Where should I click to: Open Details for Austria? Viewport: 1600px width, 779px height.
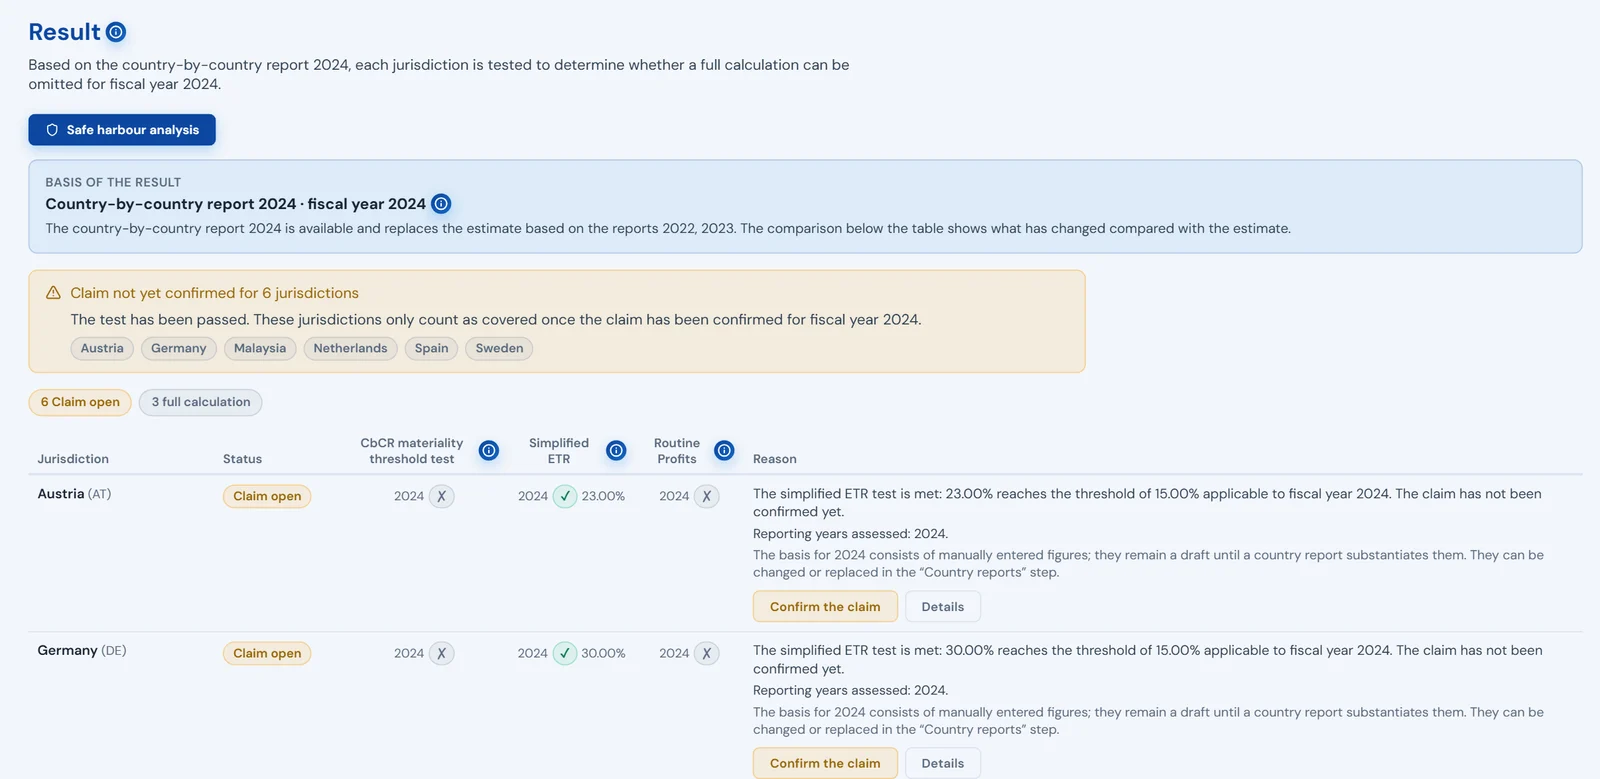[943, 607]
